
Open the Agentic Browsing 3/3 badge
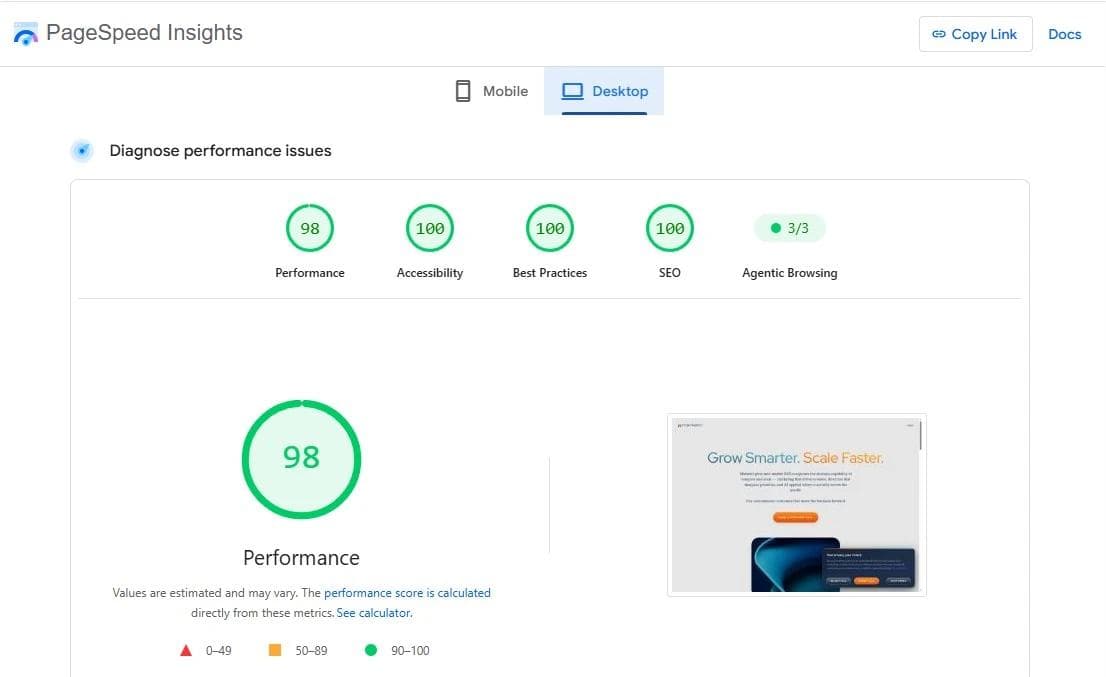point(789,228)
